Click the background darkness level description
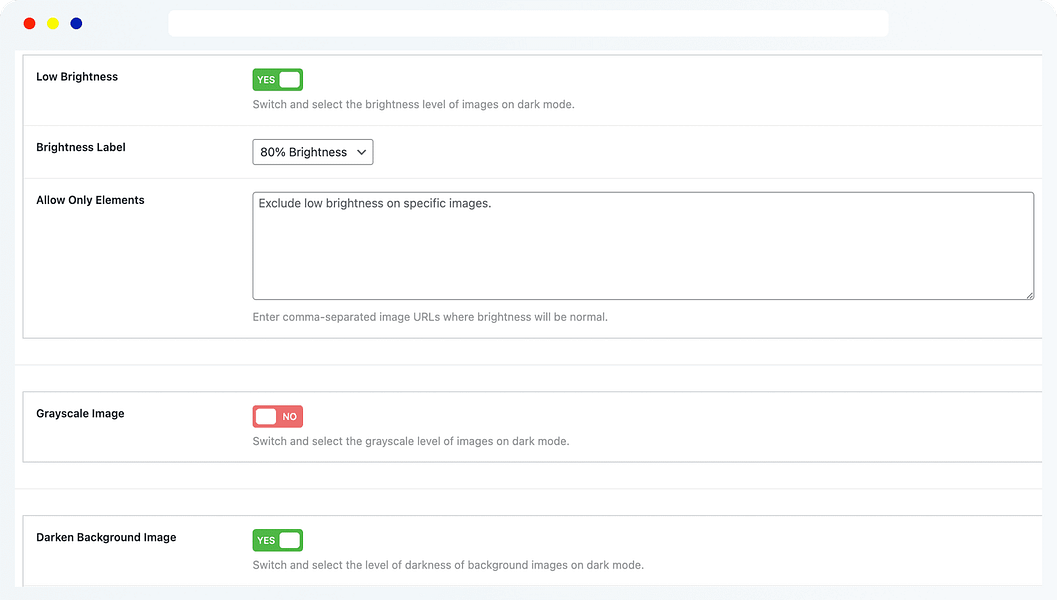Screen dimensions: 1057x600 448,565
